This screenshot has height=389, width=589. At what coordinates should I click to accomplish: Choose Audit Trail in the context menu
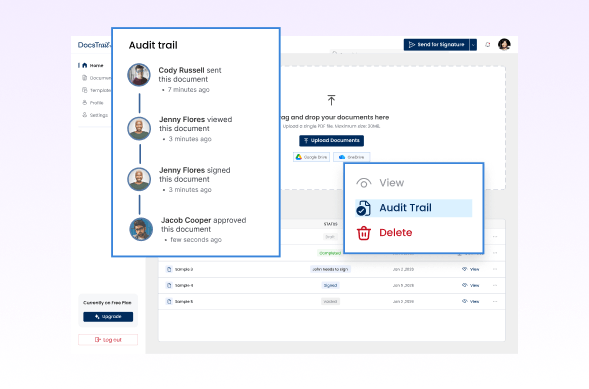coord(413,208)
